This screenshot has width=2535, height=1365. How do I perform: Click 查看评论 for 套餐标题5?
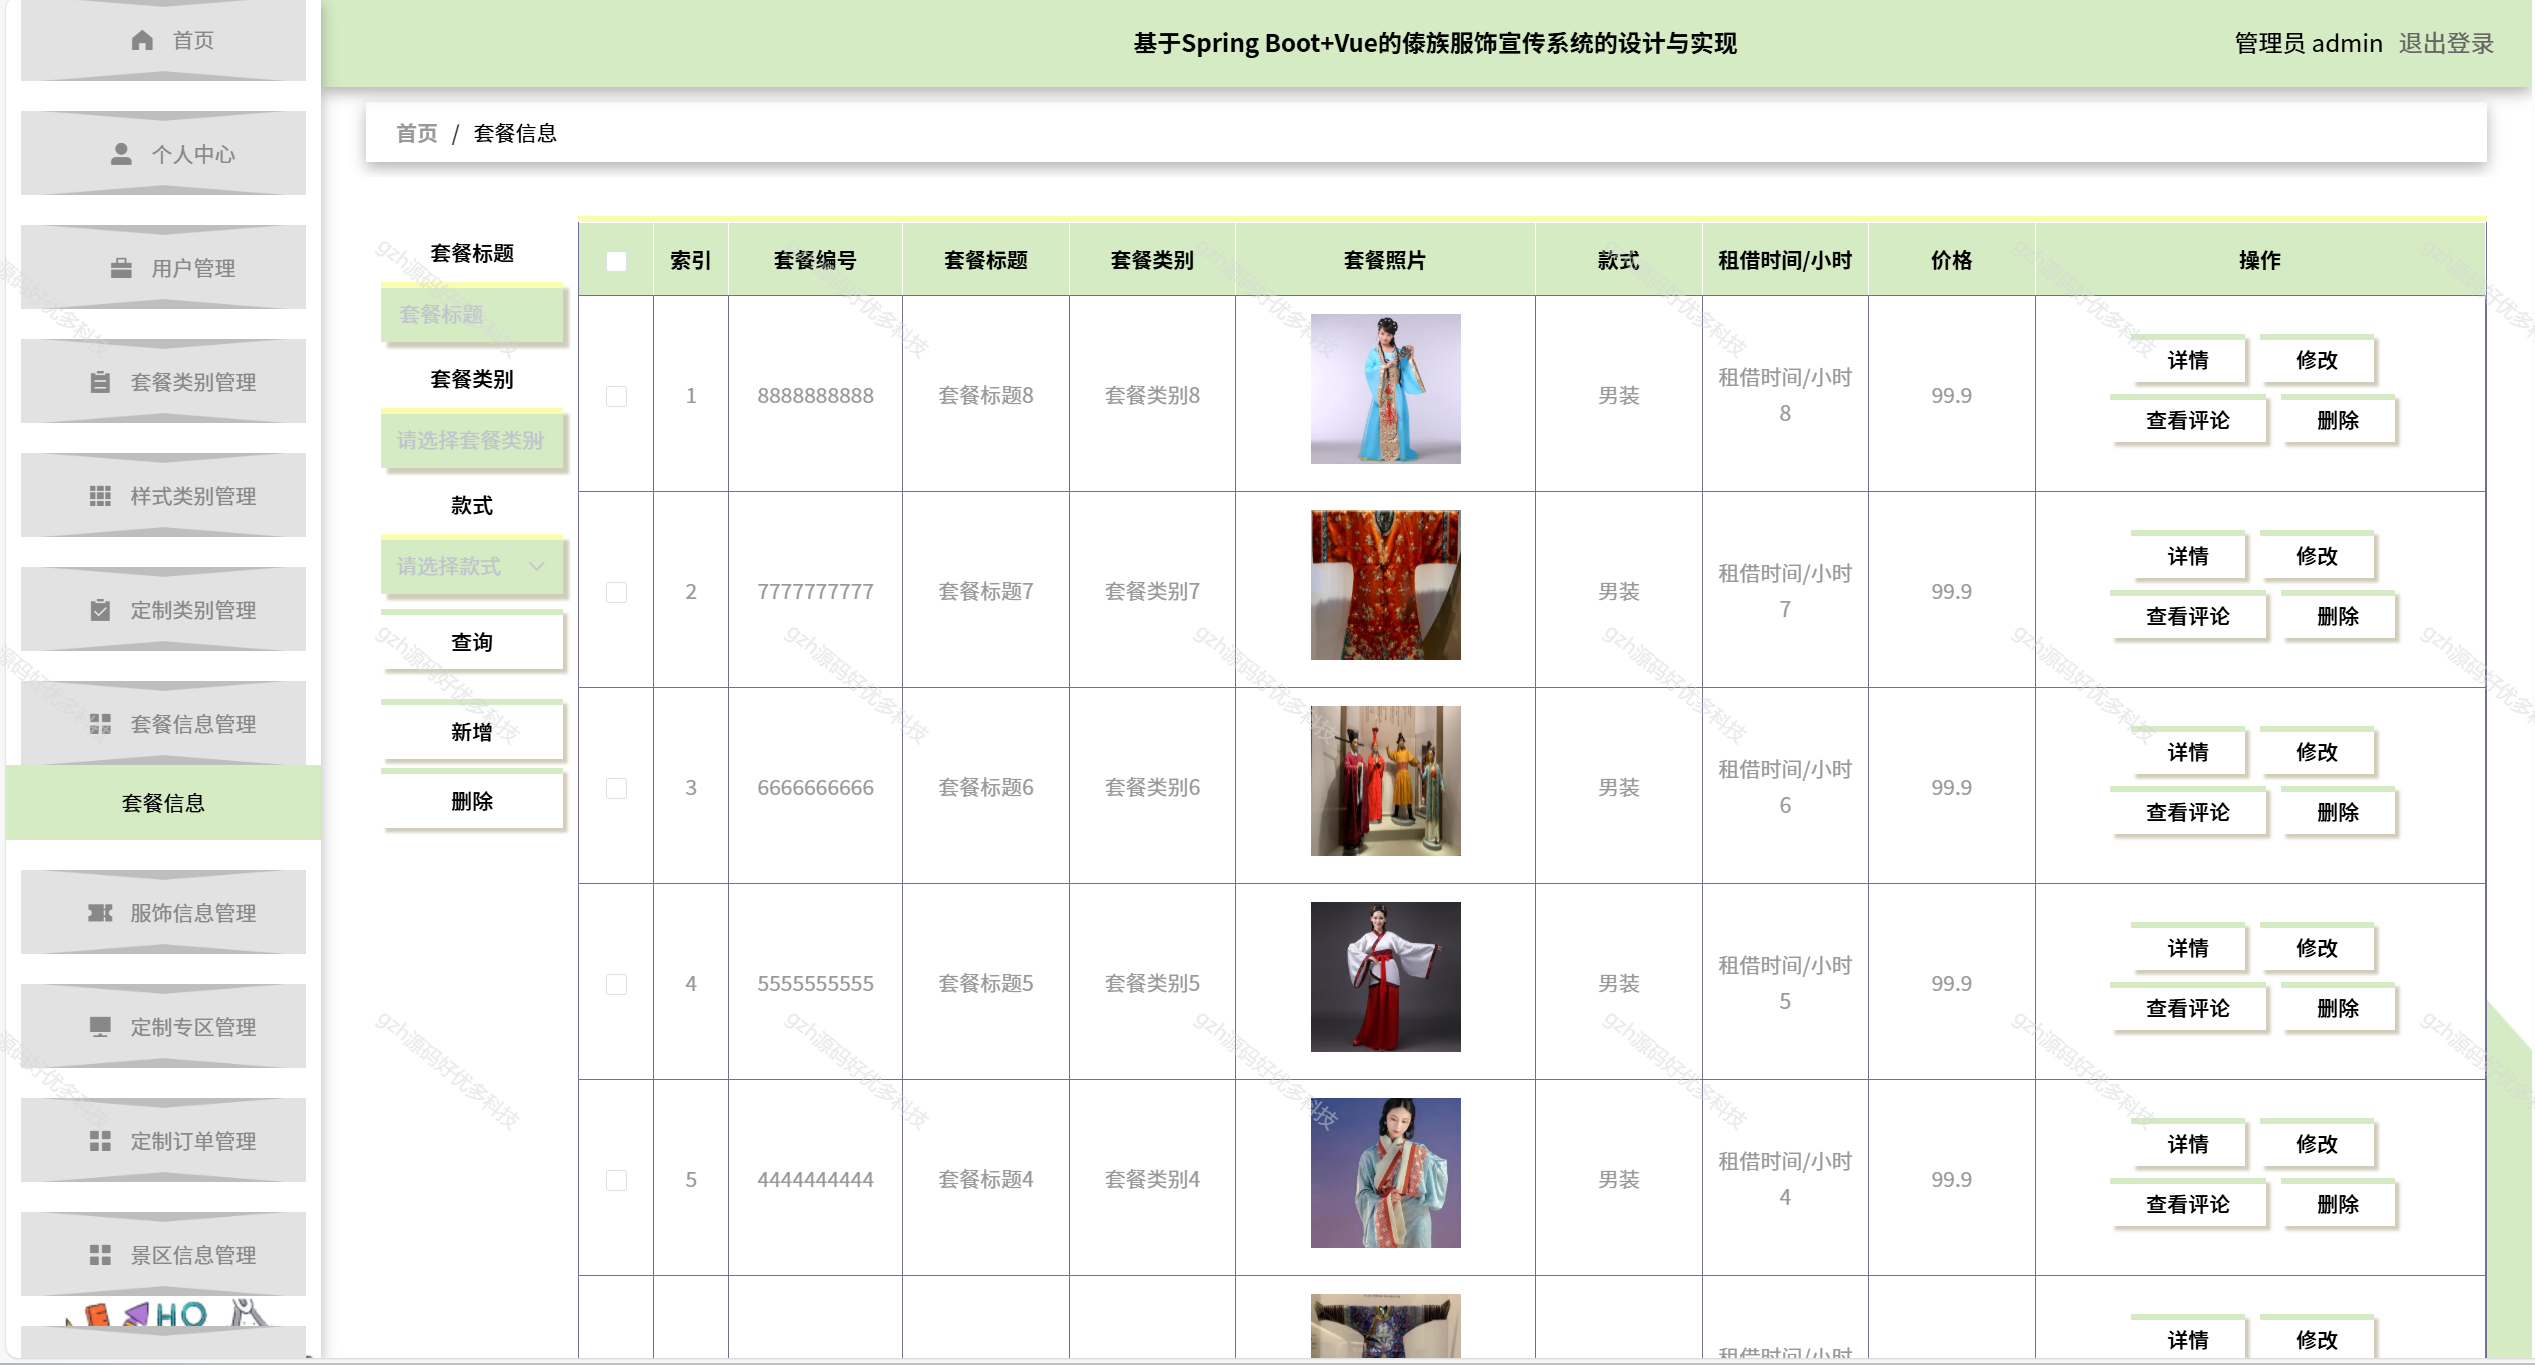tap(2188, 1008)
